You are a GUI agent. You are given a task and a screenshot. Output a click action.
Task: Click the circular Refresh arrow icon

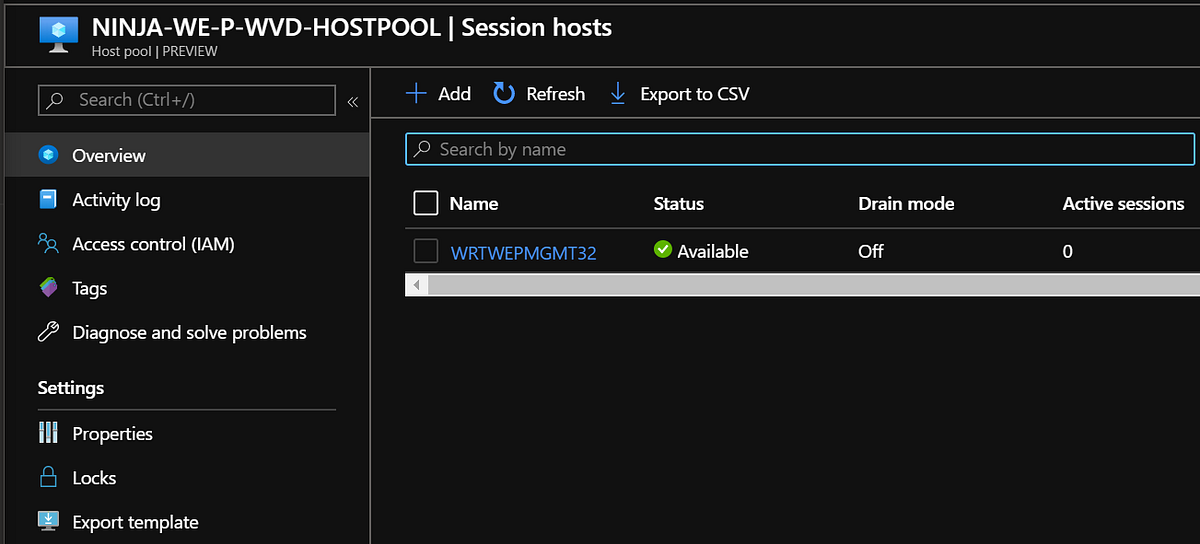pos(505,93)
